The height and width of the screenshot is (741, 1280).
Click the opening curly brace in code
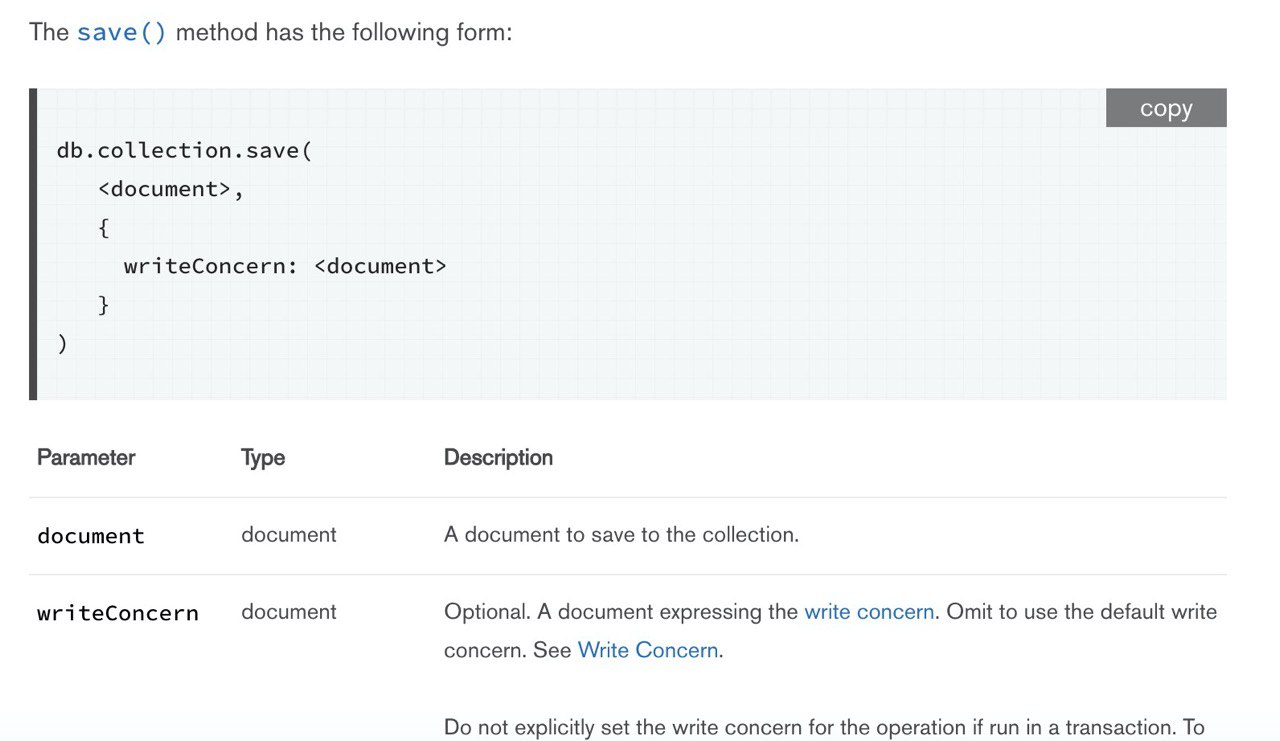[x=103, y=228]
